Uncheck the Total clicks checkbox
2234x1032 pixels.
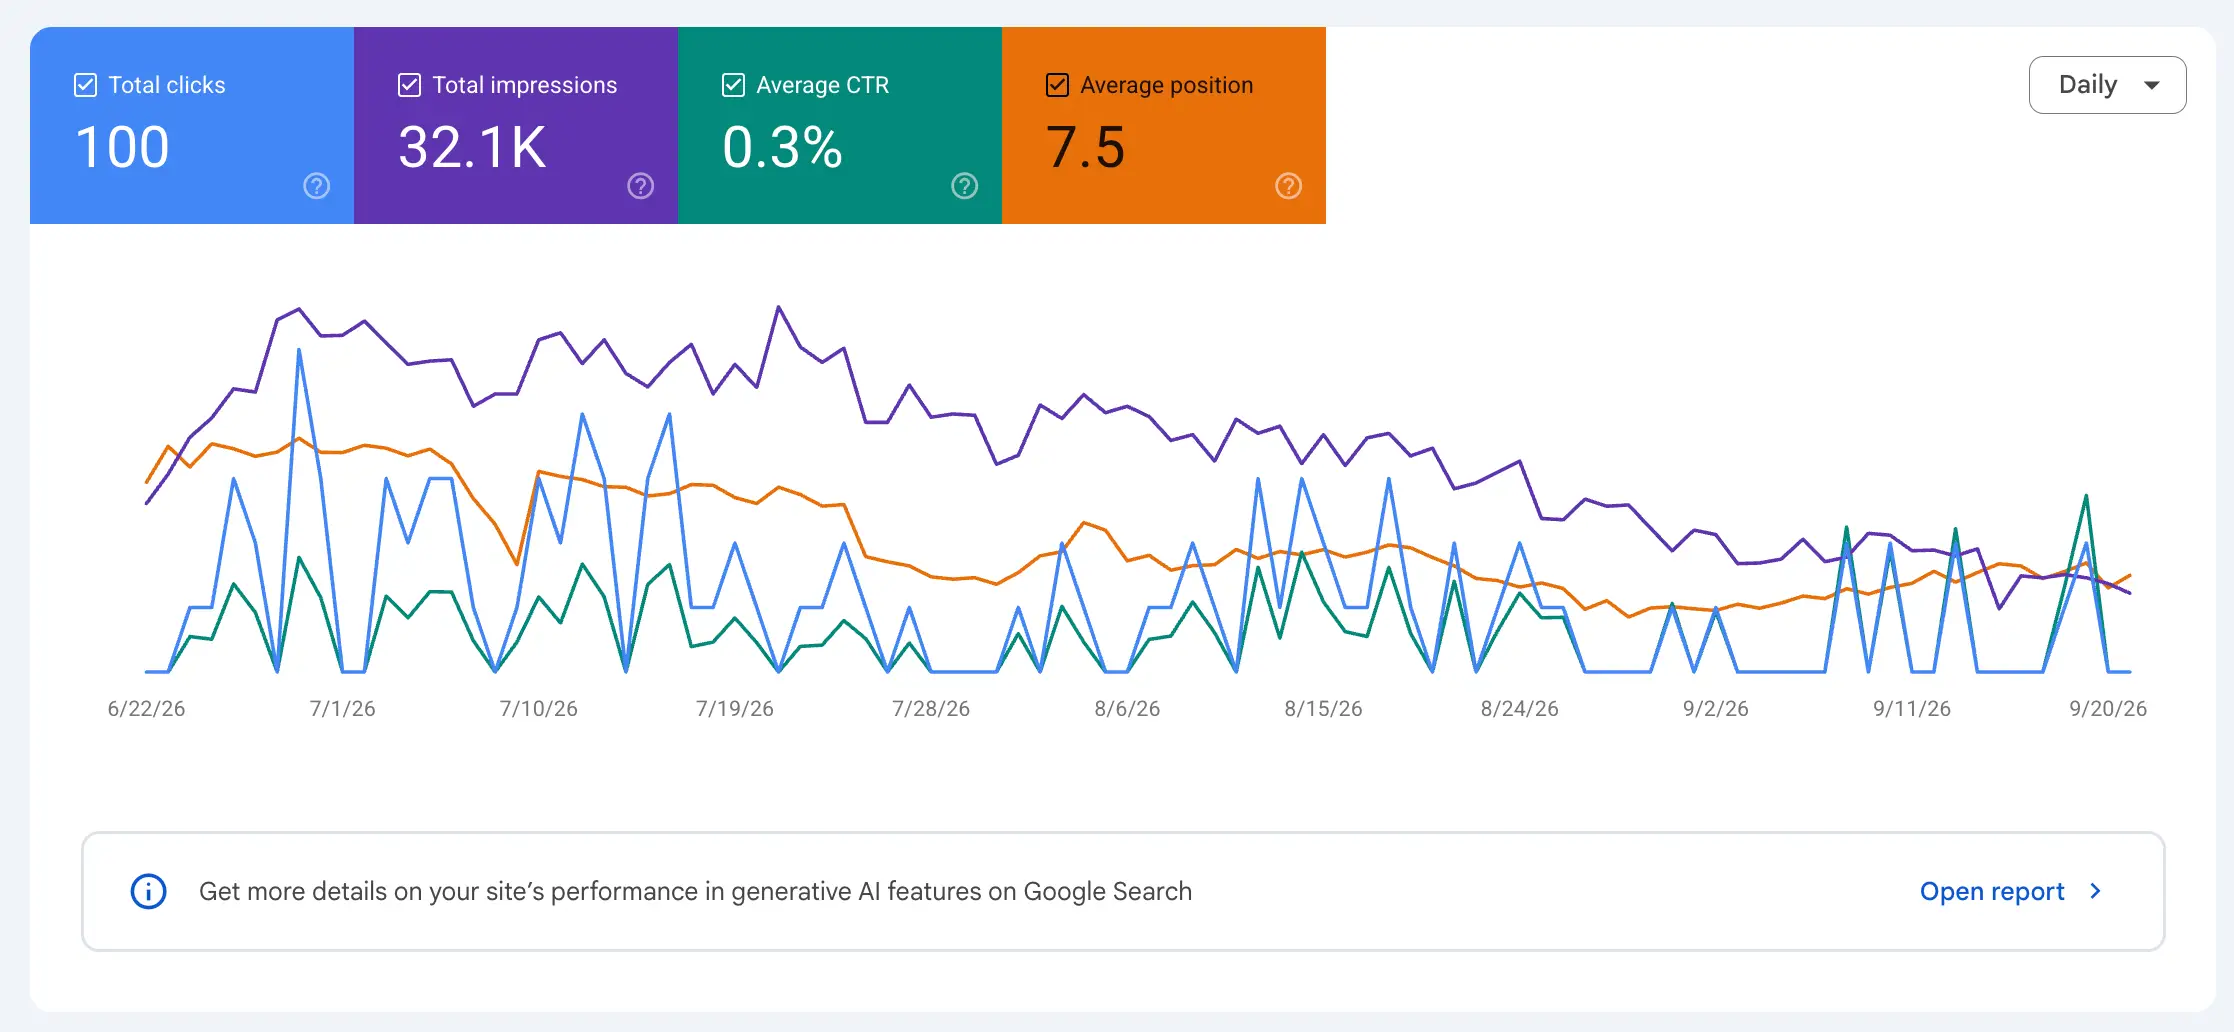(86, 85)
